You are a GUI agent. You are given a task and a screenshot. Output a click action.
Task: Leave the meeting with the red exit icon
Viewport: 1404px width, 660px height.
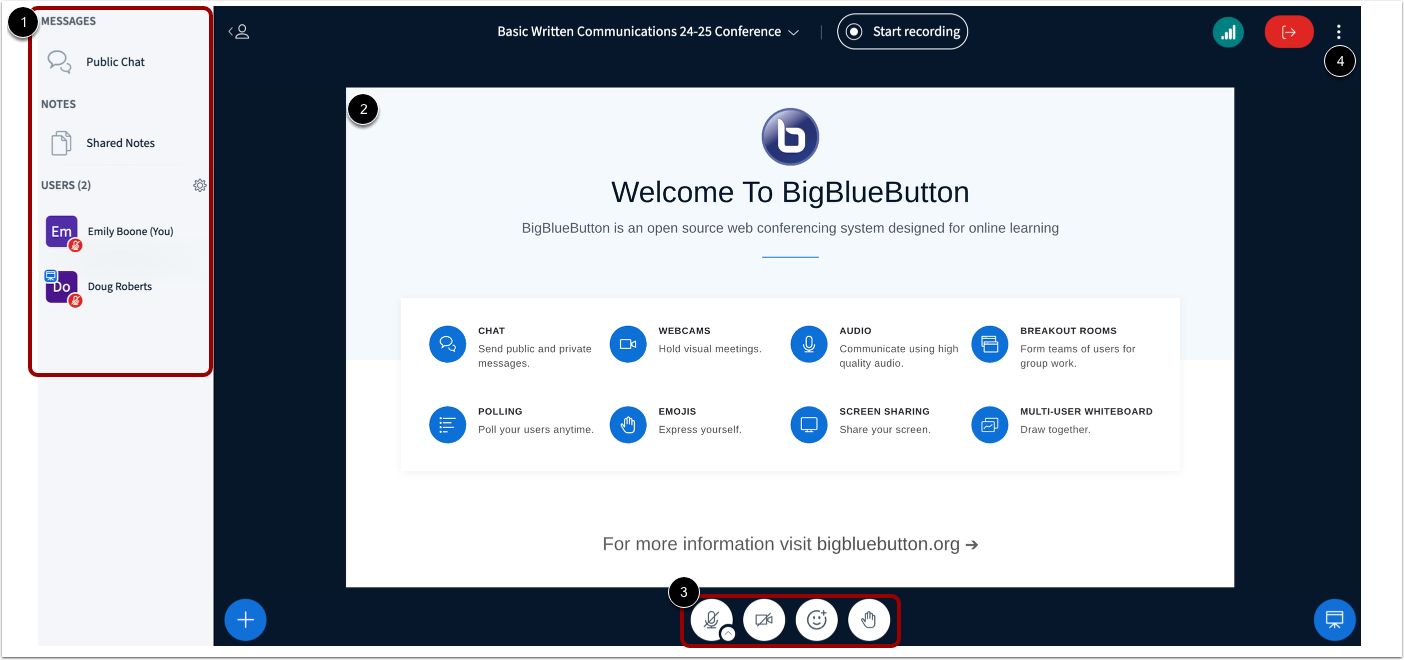pyautogui.click(x=1288, y=31)
